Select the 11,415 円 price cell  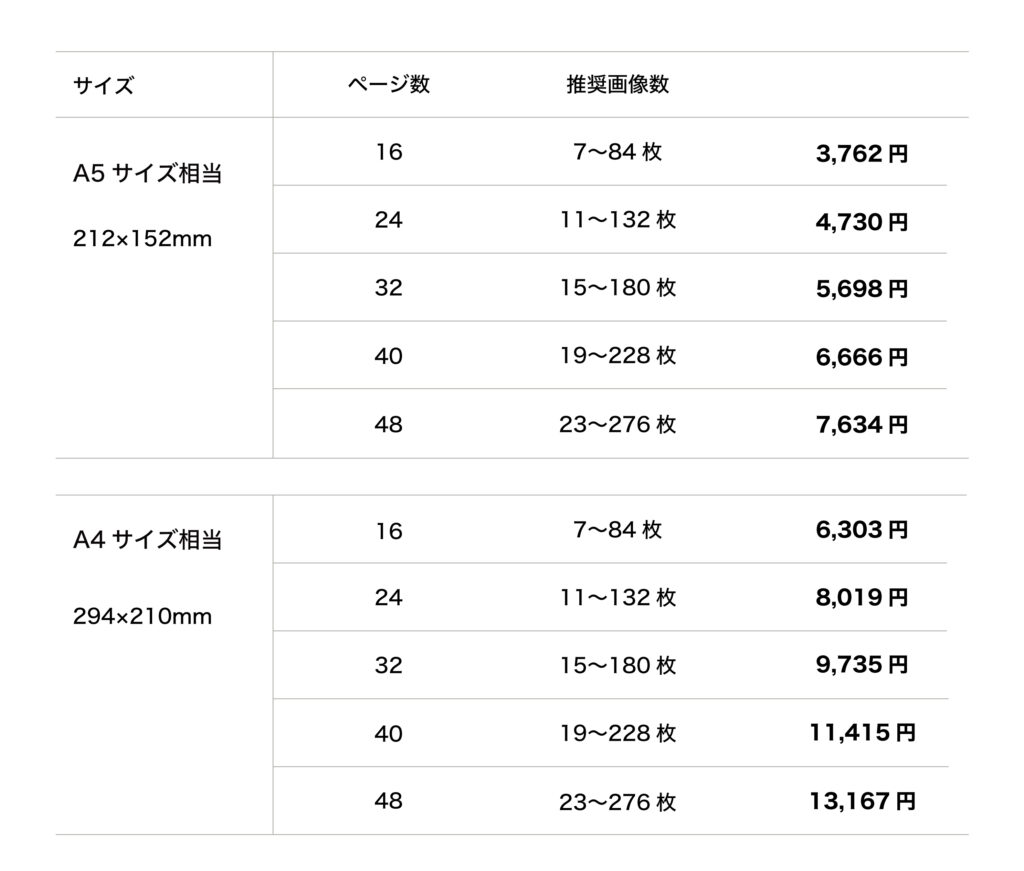click(x=862, y=733)
